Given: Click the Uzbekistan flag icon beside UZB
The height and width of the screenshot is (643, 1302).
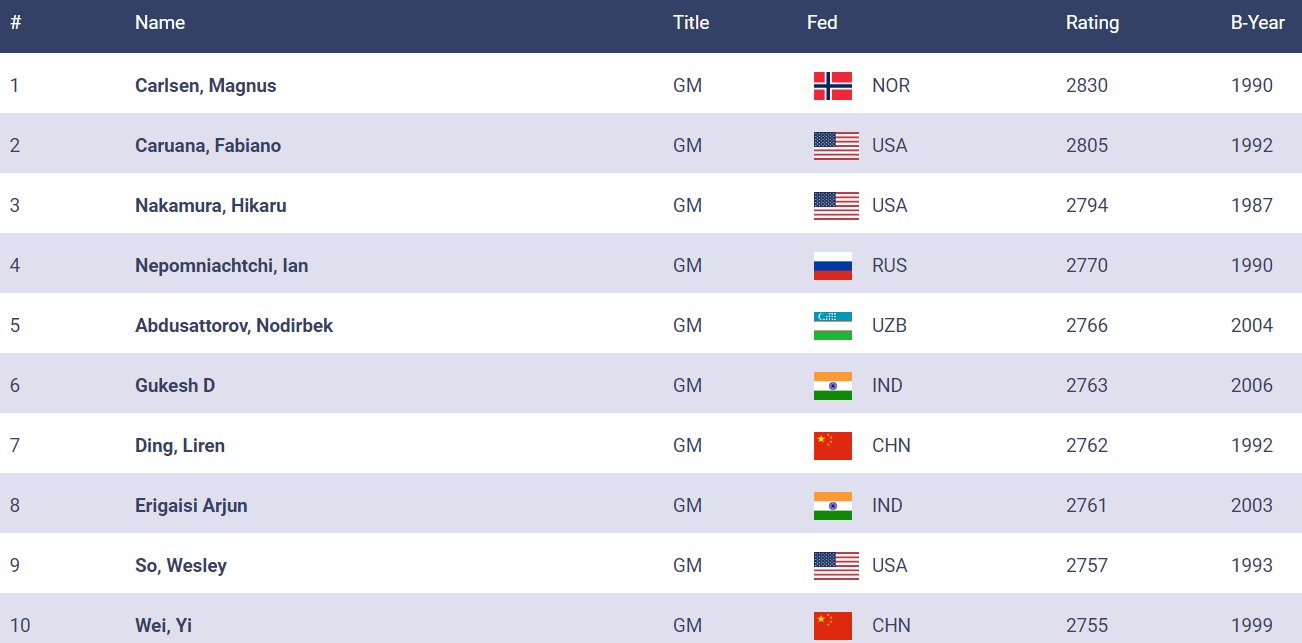Looking at the screenshot, I should [832, 326].
